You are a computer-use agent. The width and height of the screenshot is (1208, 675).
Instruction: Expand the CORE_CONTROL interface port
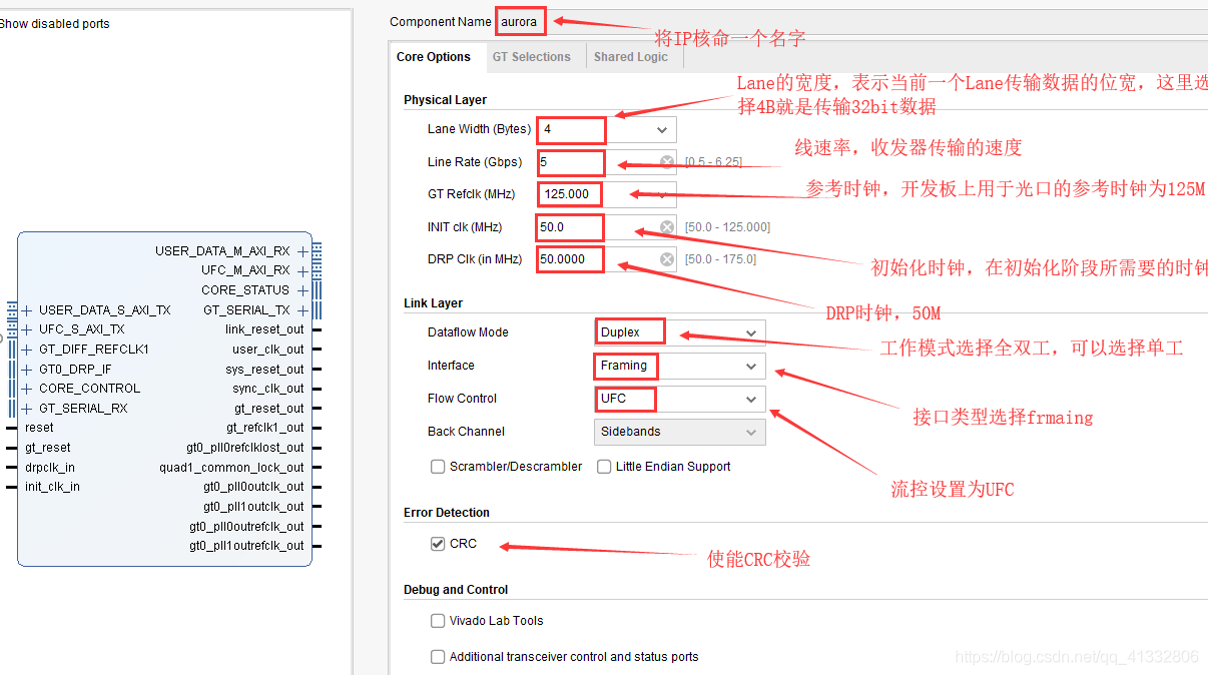[27, 388]
